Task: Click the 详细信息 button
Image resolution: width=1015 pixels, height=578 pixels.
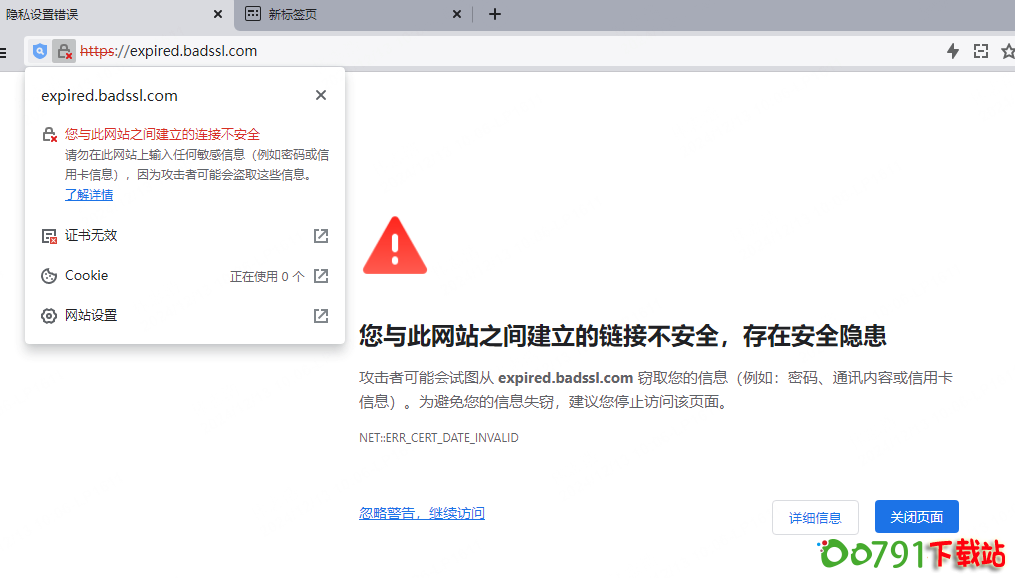Action: pyautogui.click(x=815, y=518)
